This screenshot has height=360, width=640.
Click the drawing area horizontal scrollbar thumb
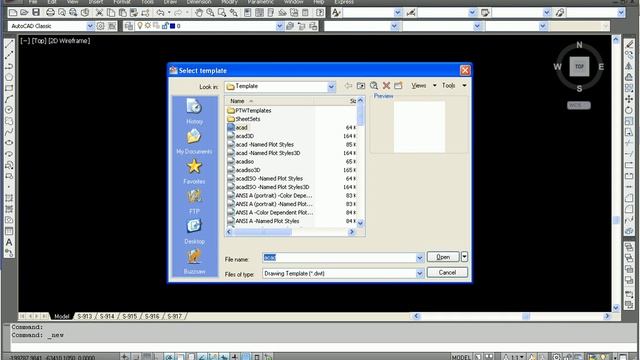[526, 316]
